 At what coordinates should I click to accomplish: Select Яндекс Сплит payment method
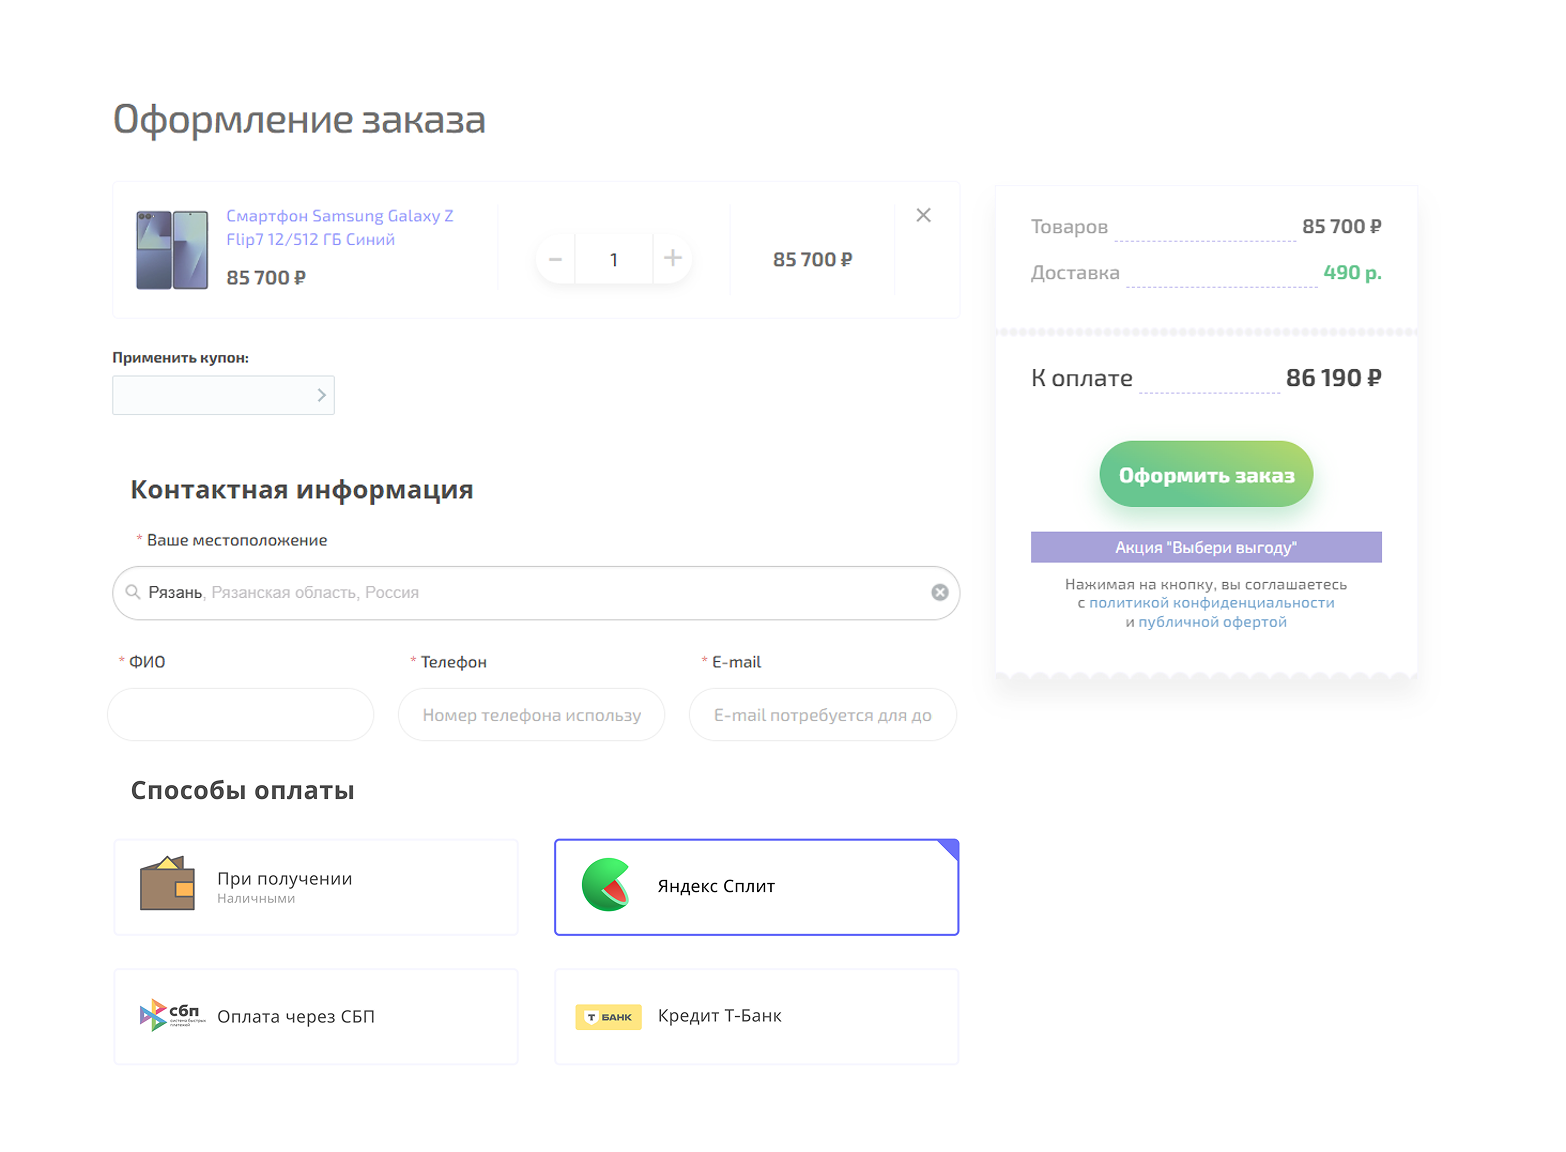tap(756, 887)
